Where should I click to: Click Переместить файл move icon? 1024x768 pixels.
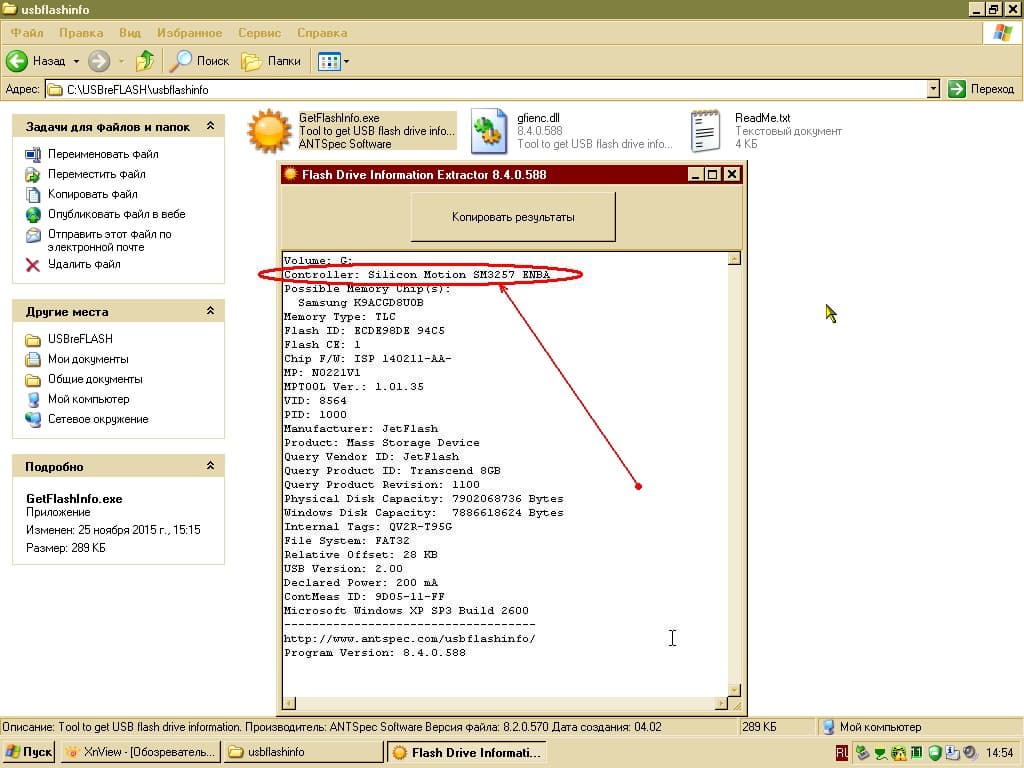33,174
